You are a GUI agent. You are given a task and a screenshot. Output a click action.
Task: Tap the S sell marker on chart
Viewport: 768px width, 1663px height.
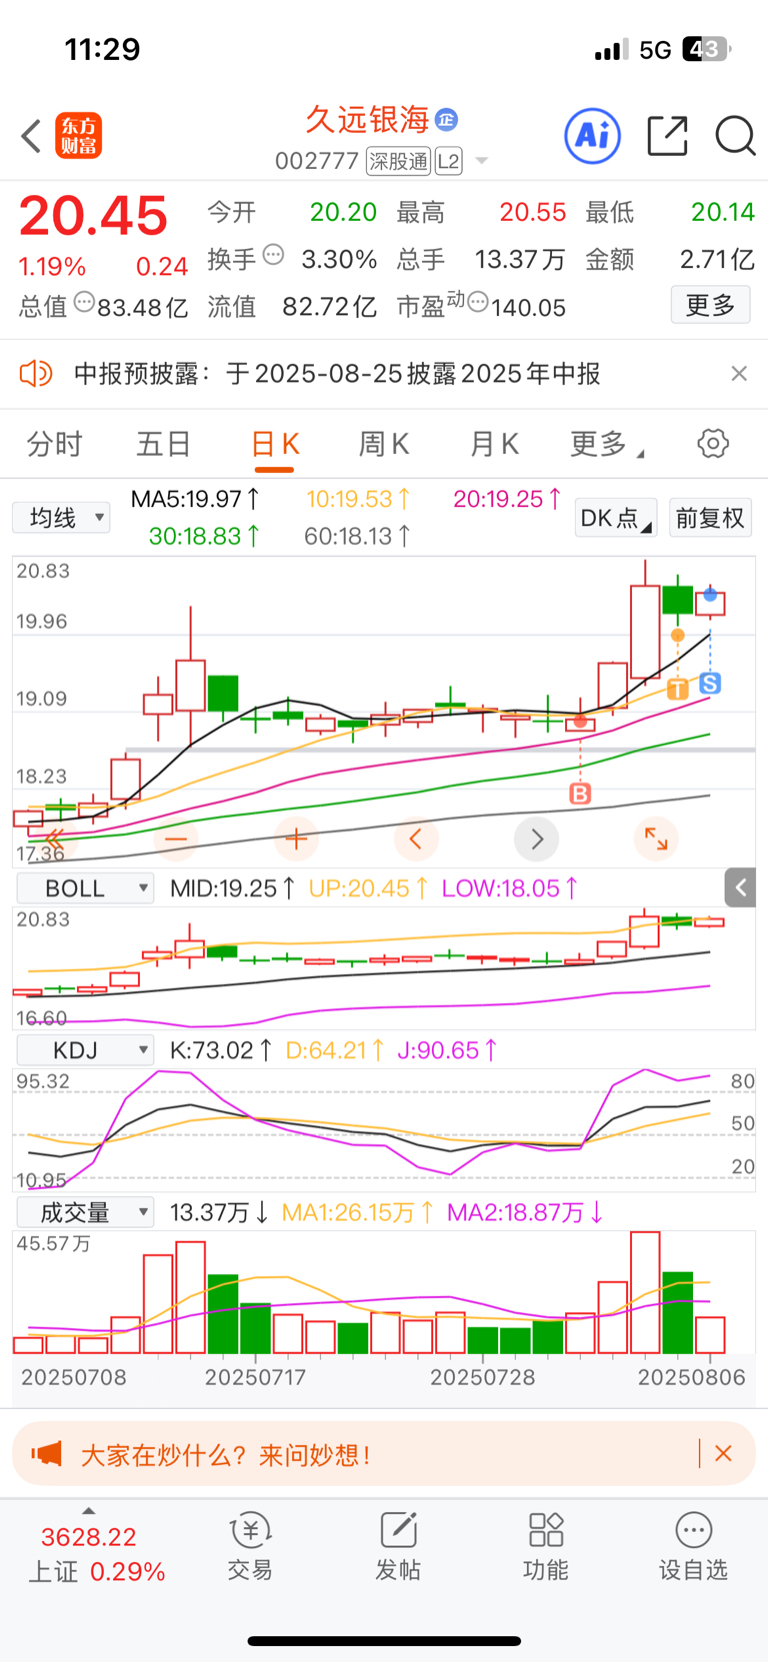[x=710, y=684]
